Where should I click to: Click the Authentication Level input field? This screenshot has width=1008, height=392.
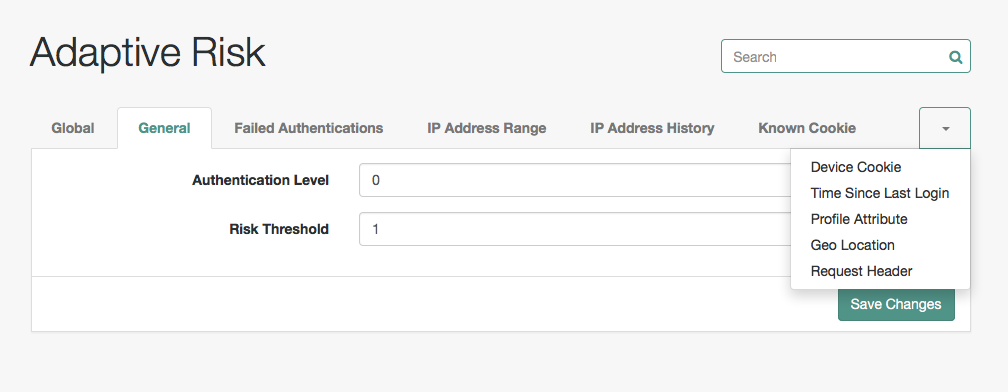pyautogui.click(x=575, y=180)
